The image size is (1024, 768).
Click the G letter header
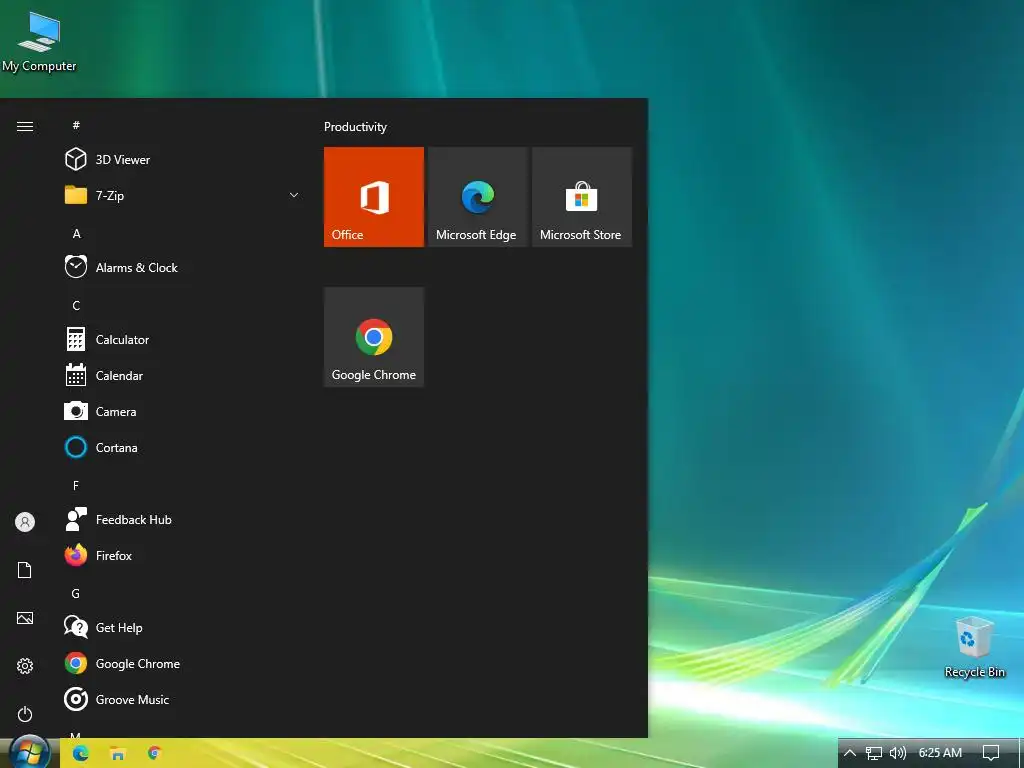click(x=76, y=593)
